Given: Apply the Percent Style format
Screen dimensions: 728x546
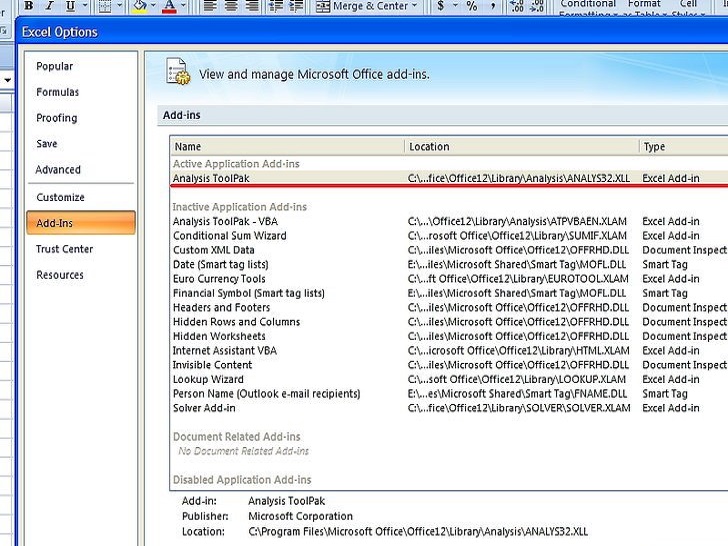Looking at the screenshot, I should (x=472, y=6).
